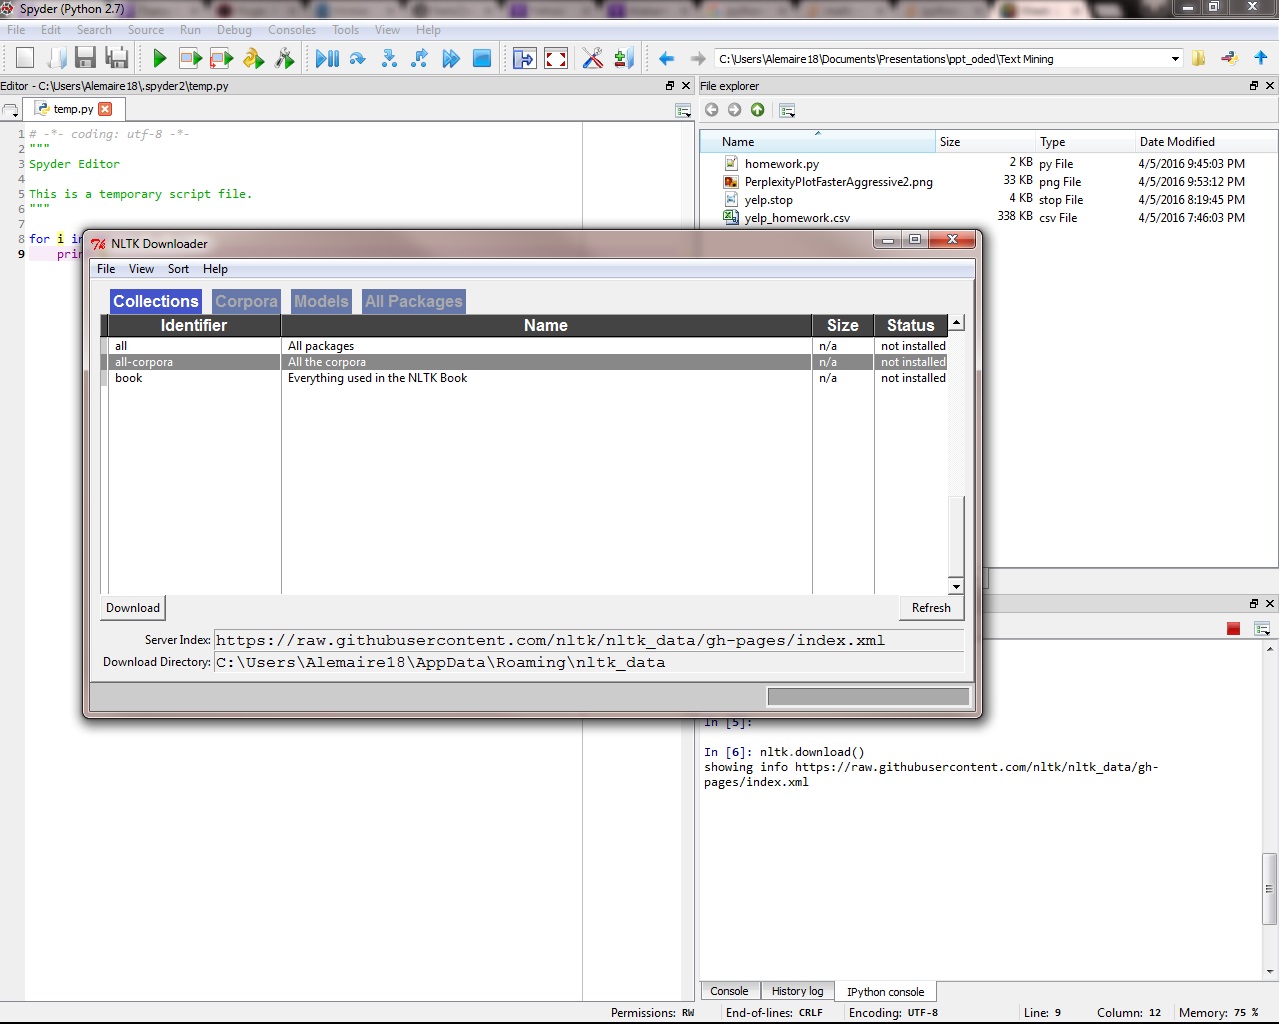Stop the IPython kernel using red square
The height and width of the screenshot is (1024, 1279).
(1233, 628)
